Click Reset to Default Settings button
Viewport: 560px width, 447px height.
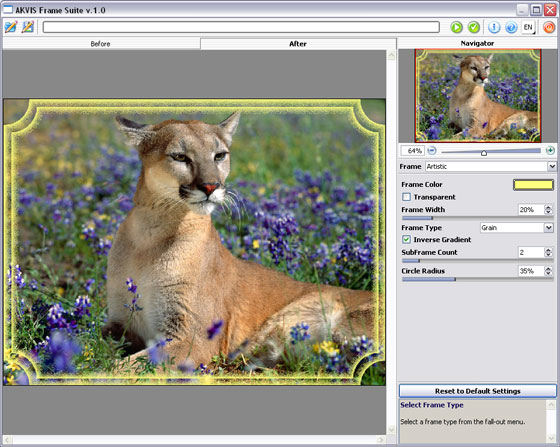pos(478,391)
